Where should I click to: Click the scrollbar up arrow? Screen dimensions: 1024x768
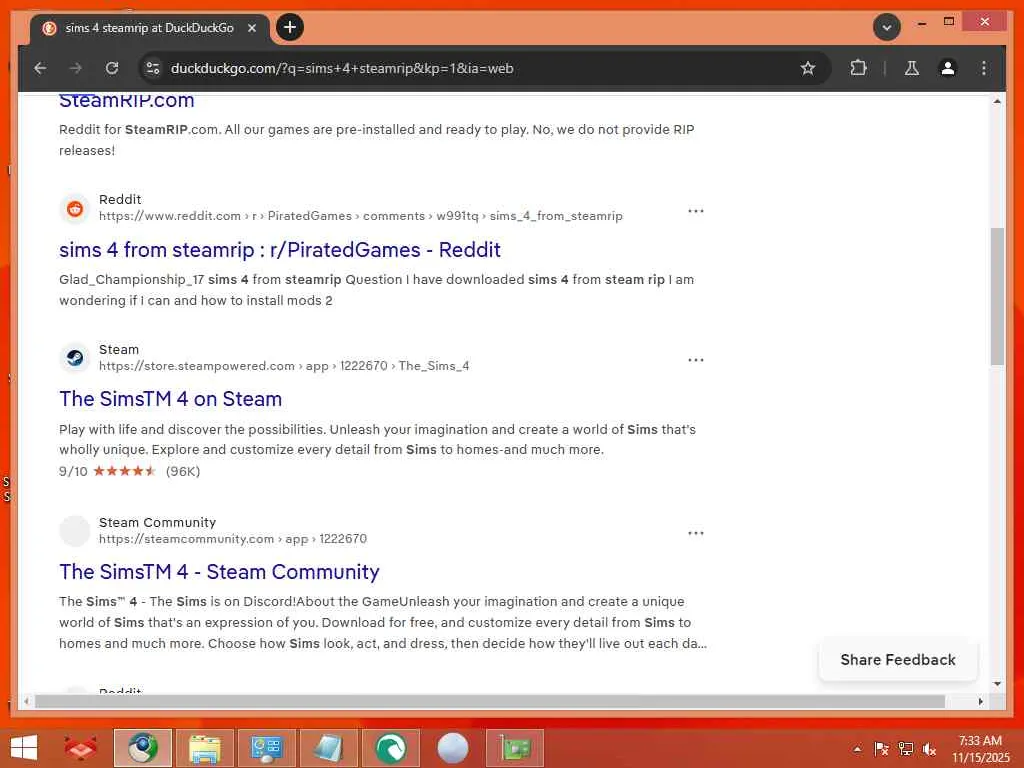click(997, 101)
